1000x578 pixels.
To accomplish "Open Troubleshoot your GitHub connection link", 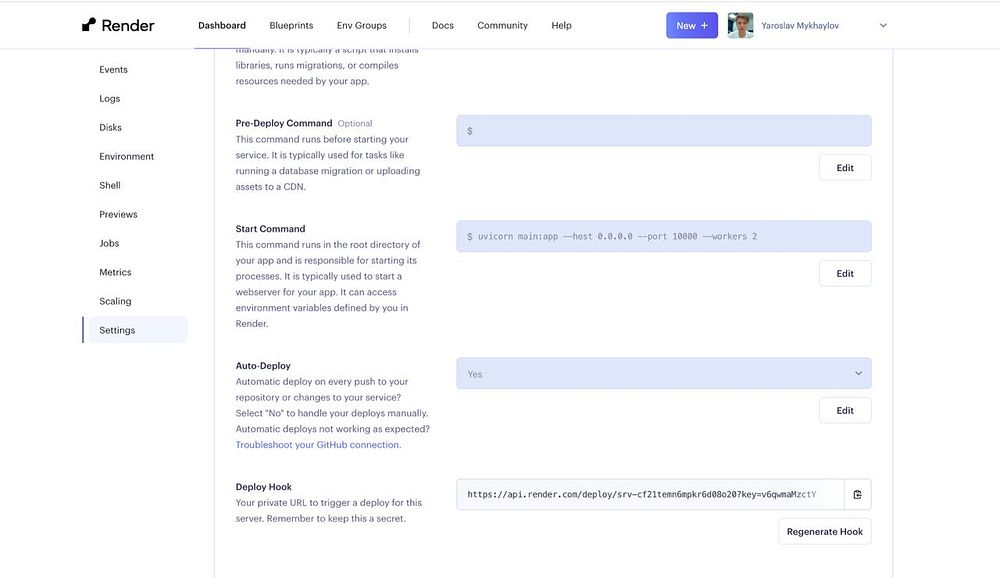I will 318,445.
